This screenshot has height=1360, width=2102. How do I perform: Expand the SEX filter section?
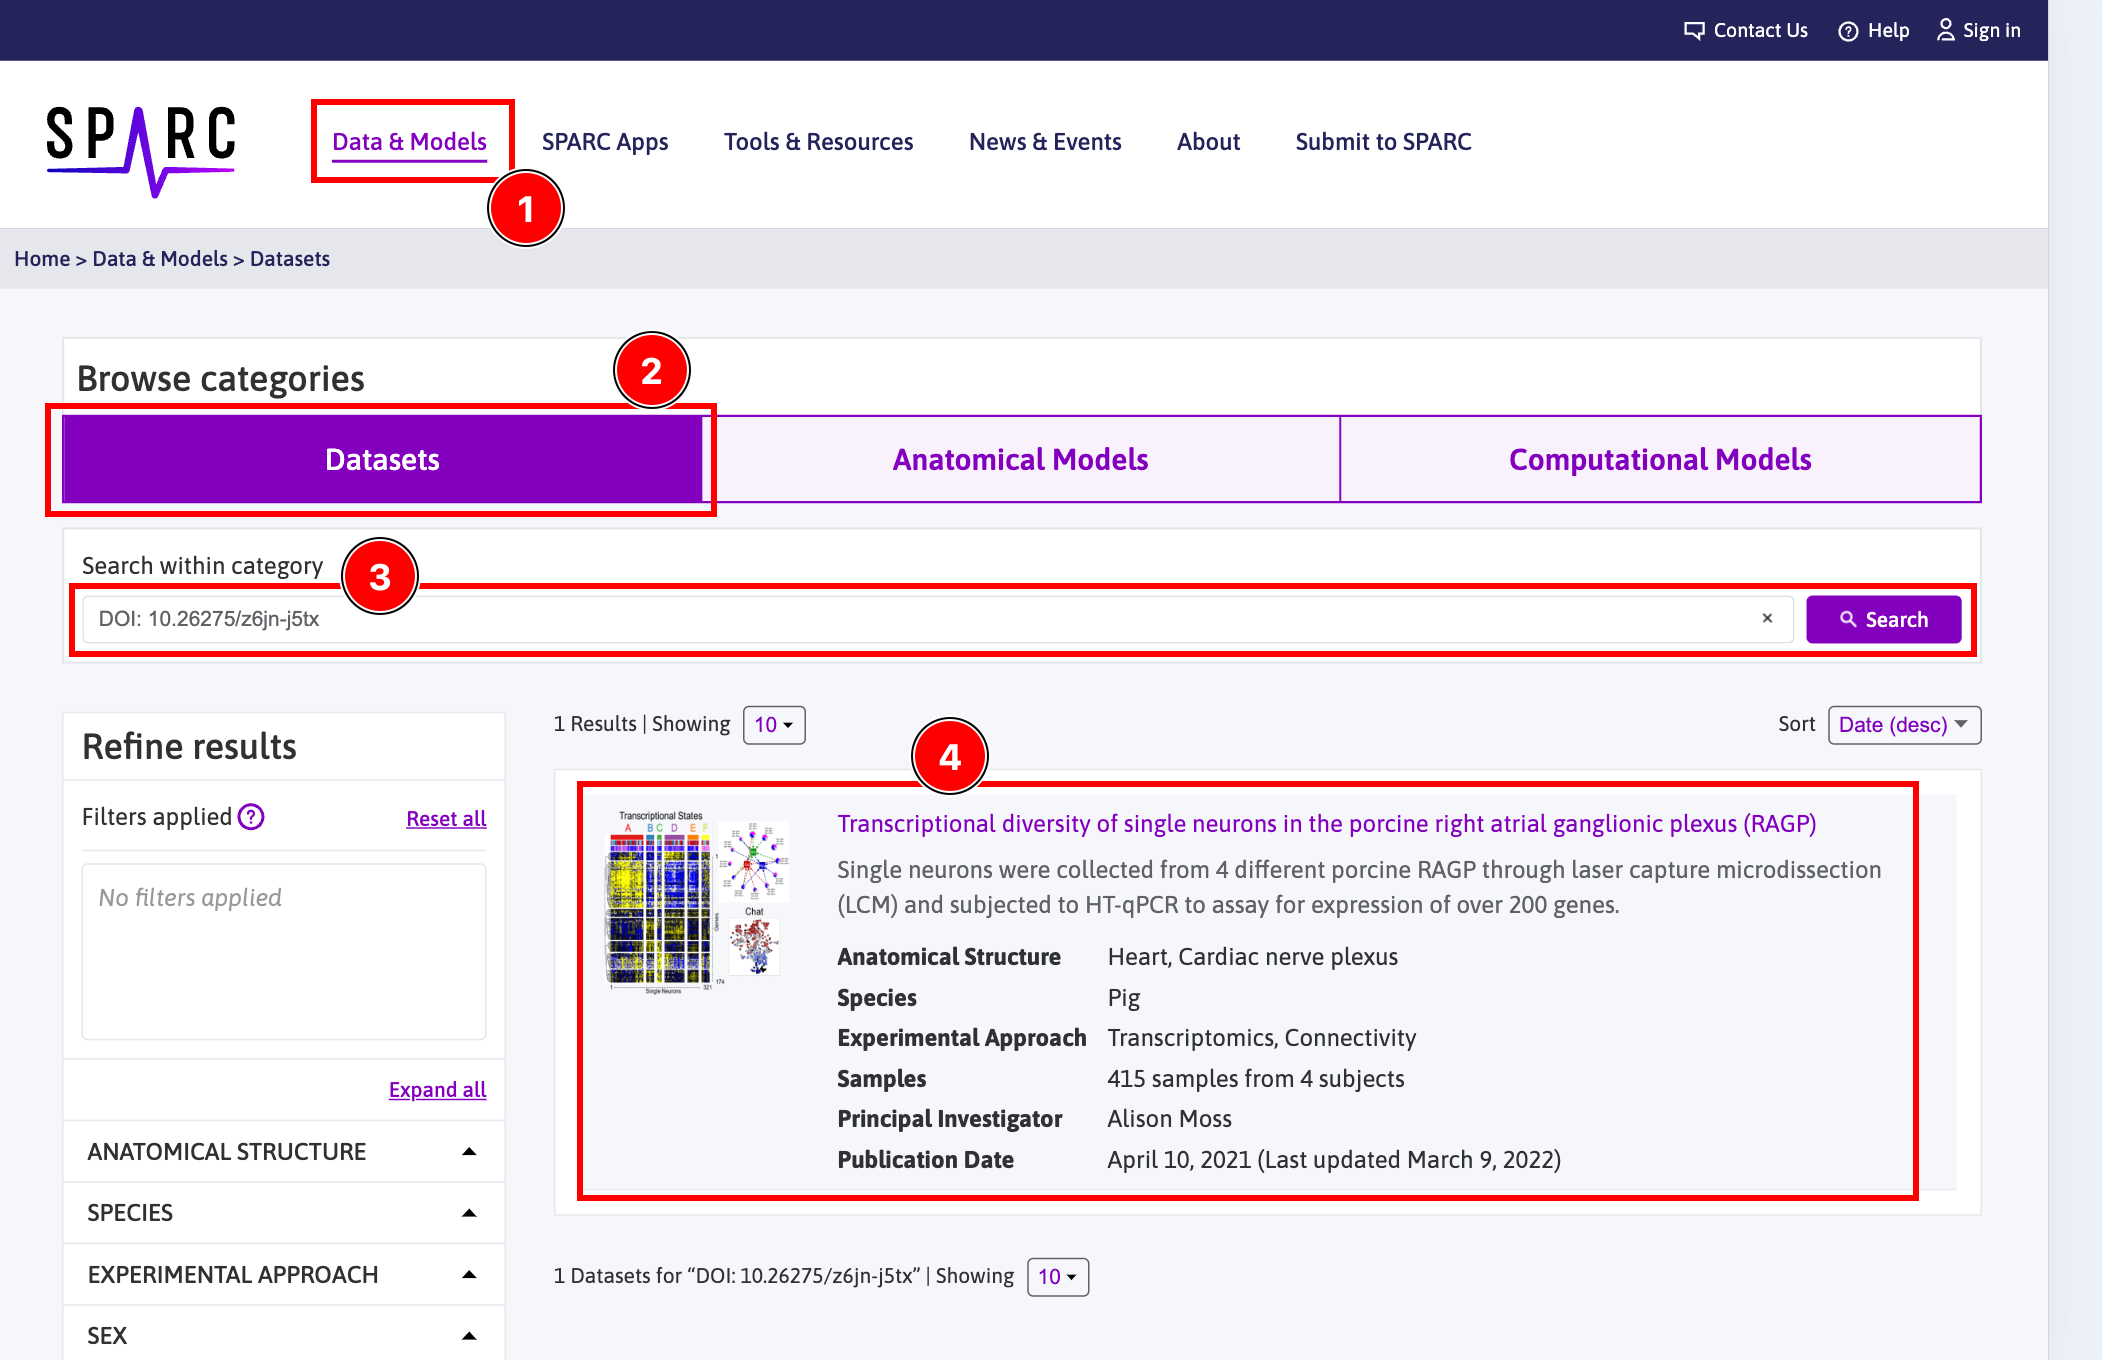[283, 1336]
